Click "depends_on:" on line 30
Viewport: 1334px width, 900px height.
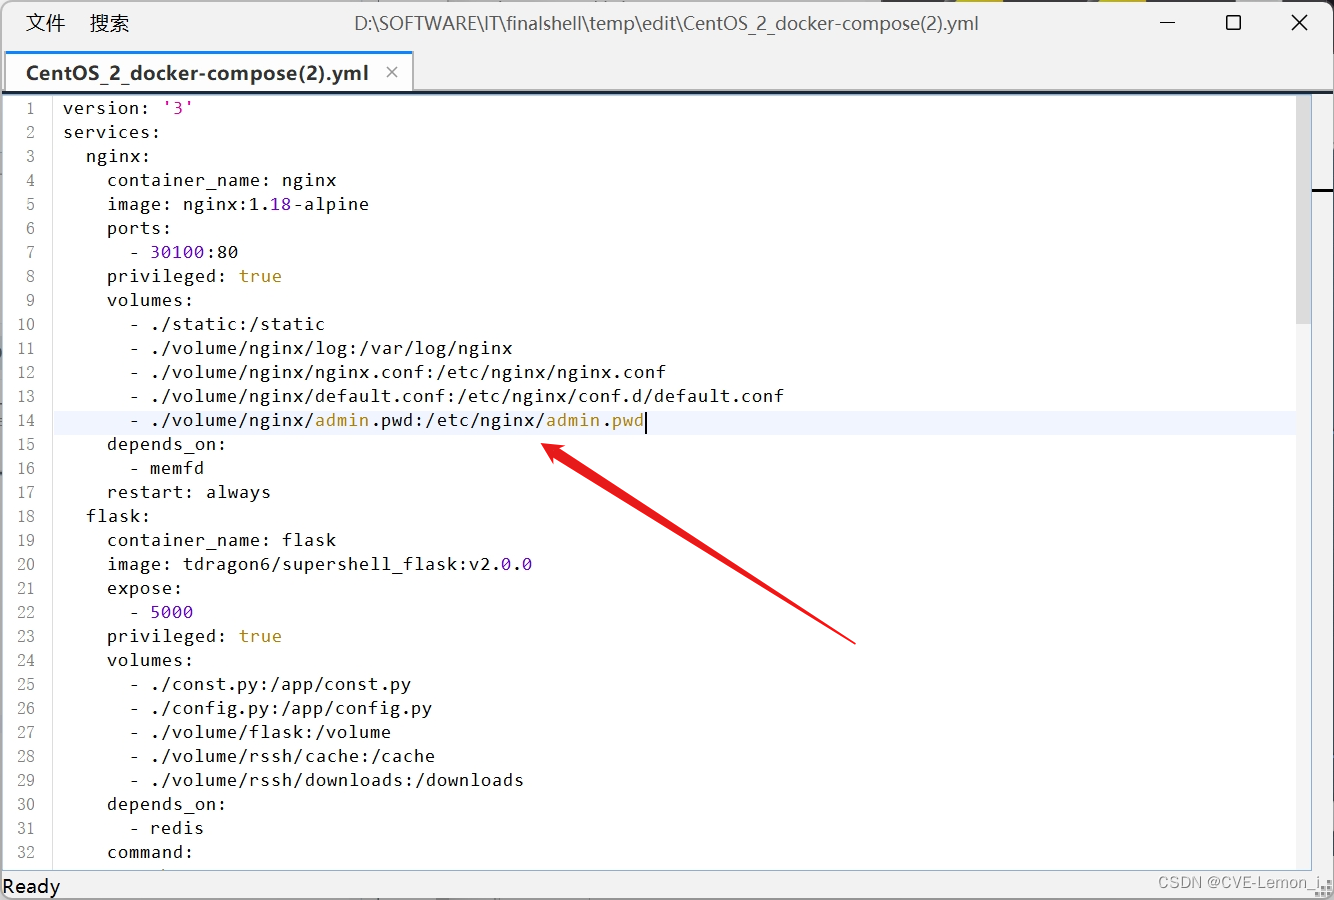[x=167, y=804]
